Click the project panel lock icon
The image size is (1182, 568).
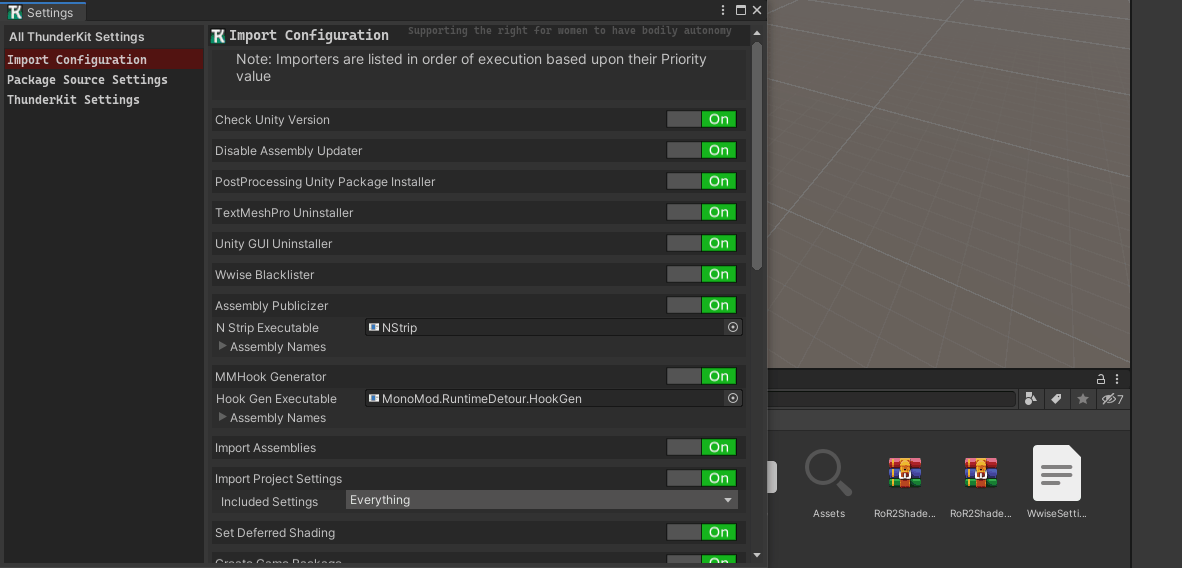point(1101,379)
